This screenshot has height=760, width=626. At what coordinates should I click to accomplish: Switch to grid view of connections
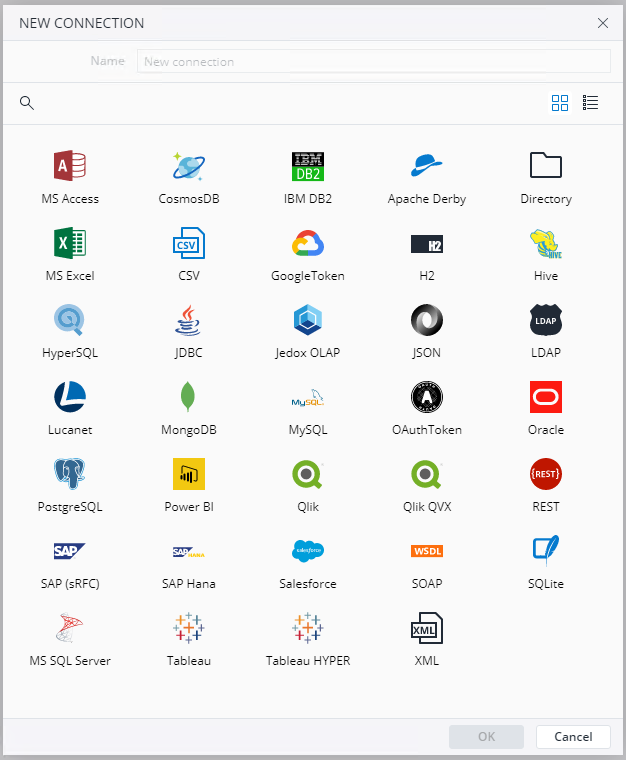click(560, 103)
